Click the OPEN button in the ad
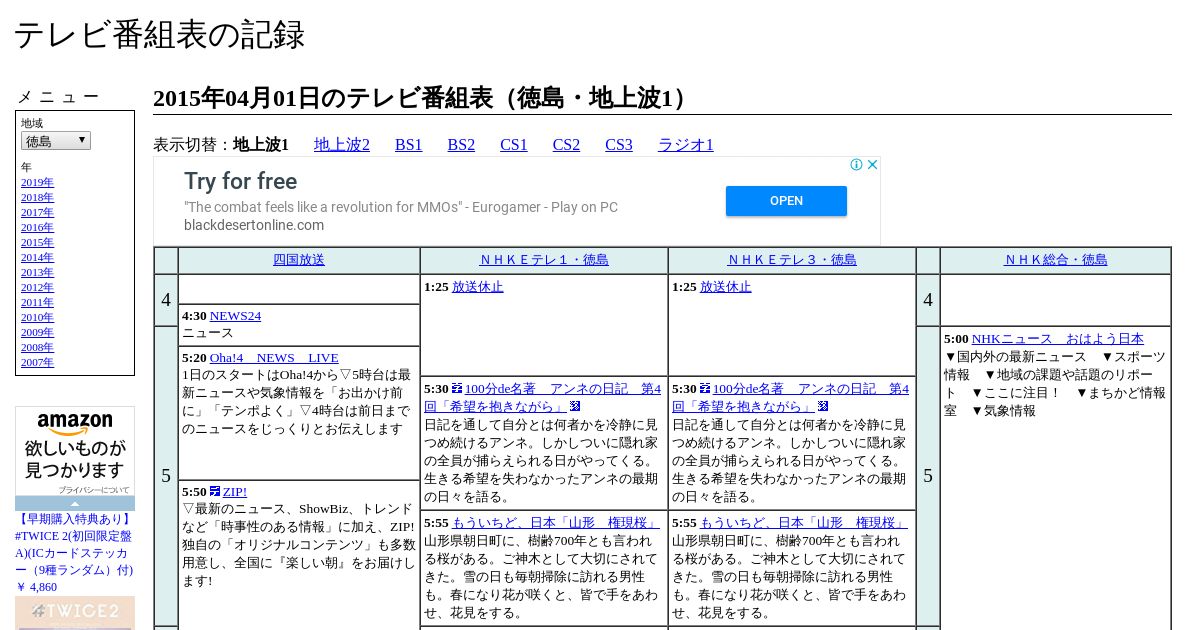The width and height of the screenshot is (1200, 630). click(786, 201)
